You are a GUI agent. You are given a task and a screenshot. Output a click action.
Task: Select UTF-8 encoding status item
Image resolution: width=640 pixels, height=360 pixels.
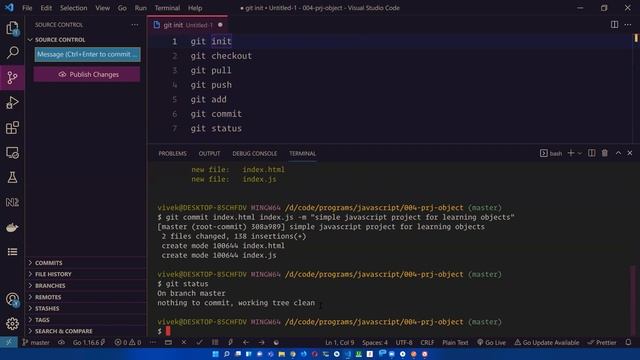click(x=404, y=342)
